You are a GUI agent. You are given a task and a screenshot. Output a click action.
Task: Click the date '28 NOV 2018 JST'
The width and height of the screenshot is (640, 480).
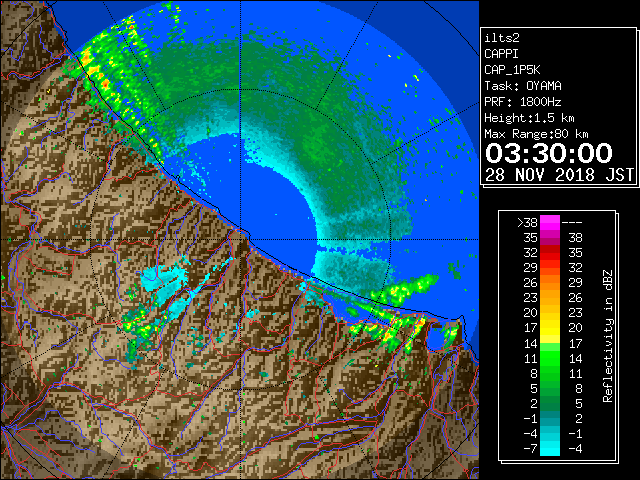(x=559, y=175)
